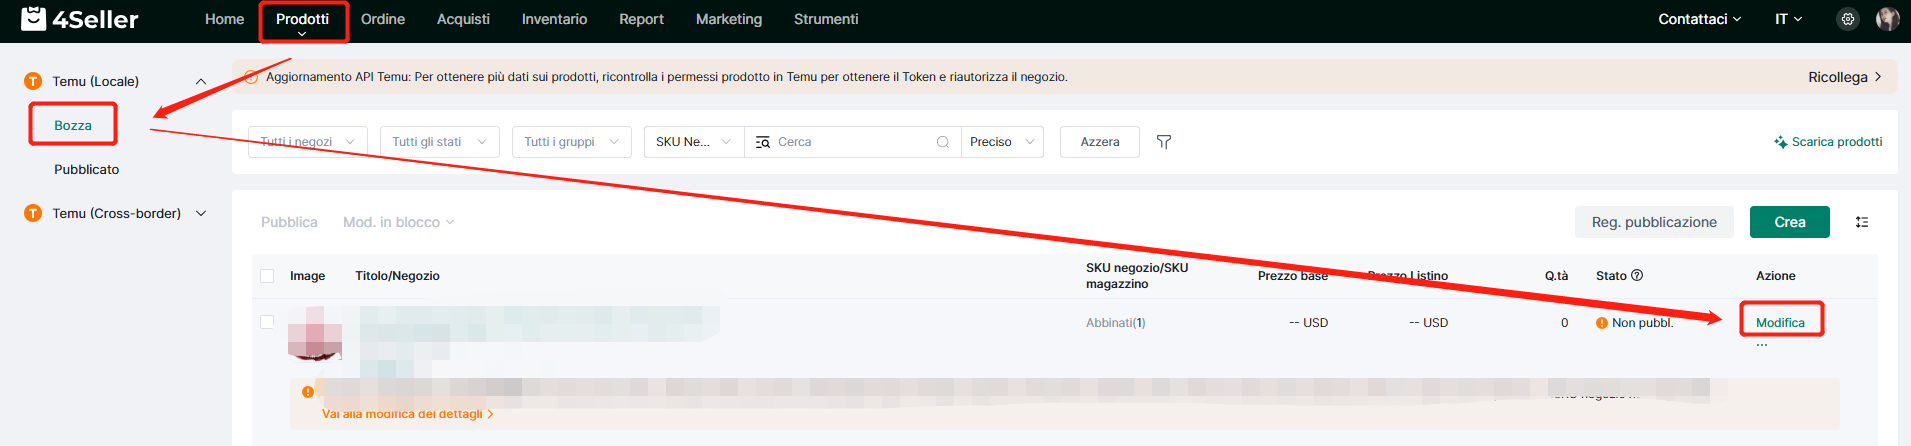Image resolution: width=1911 pixels, height=446 pixels.
Task: Open the Report menu
Action: click(x=641, y=19)
